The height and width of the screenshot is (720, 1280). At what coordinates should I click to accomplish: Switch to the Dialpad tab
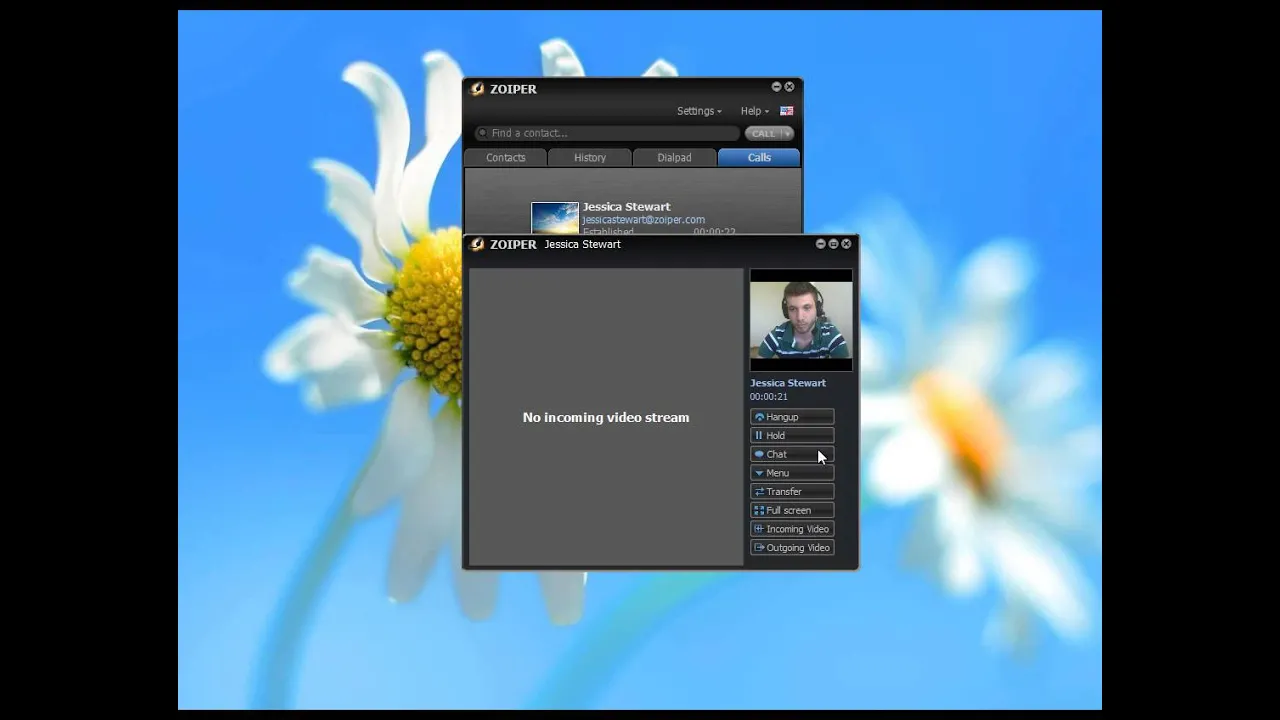coord(674,158)
